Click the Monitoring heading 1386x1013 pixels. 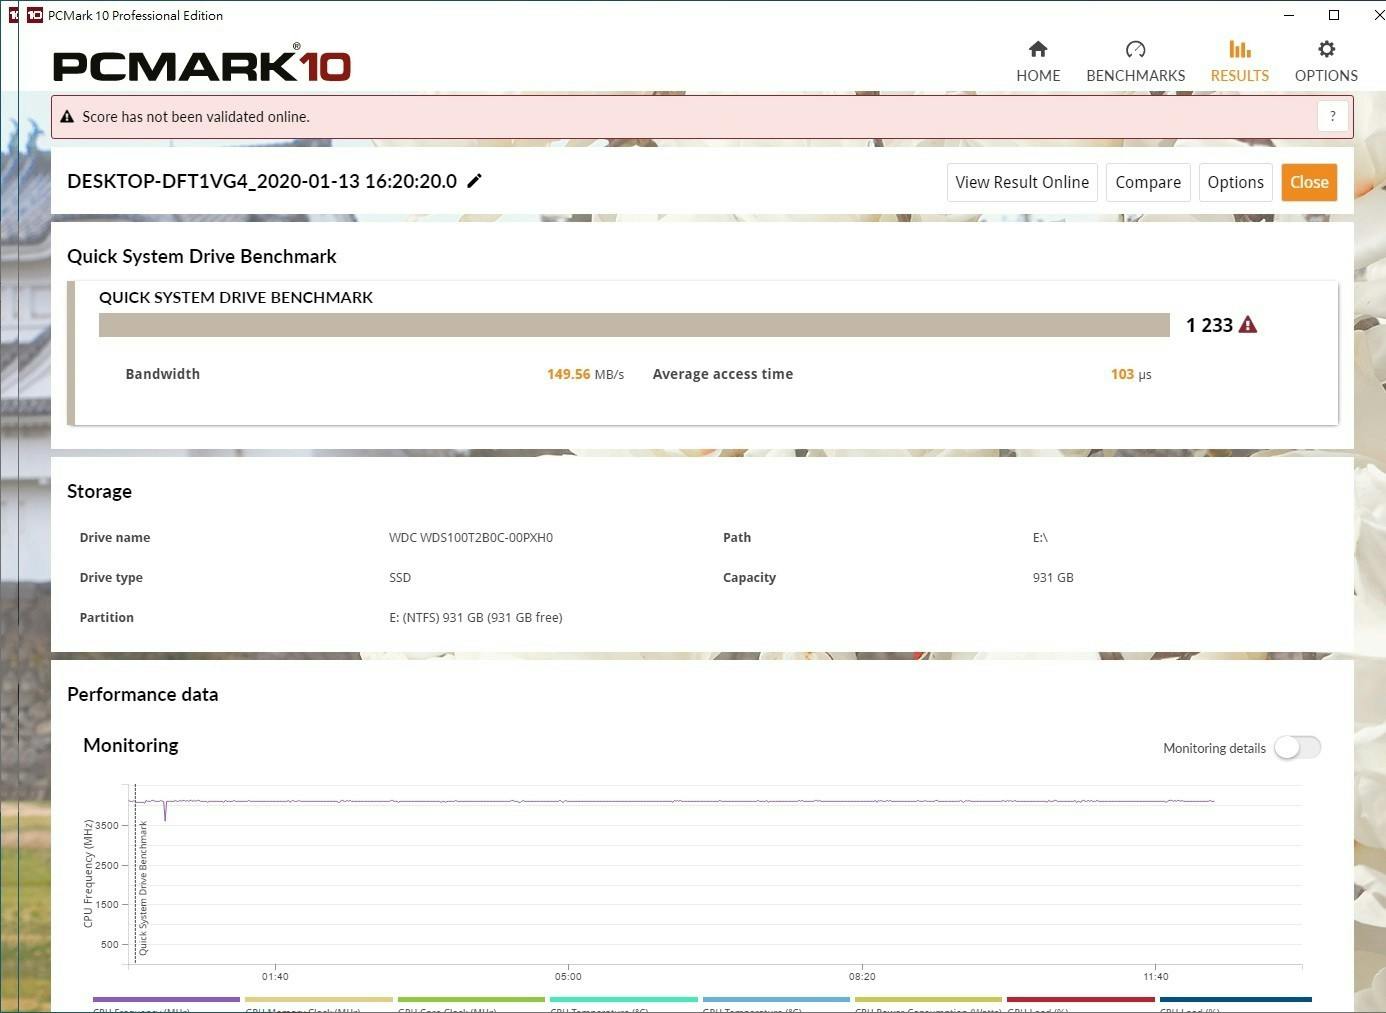click(131, 745)
